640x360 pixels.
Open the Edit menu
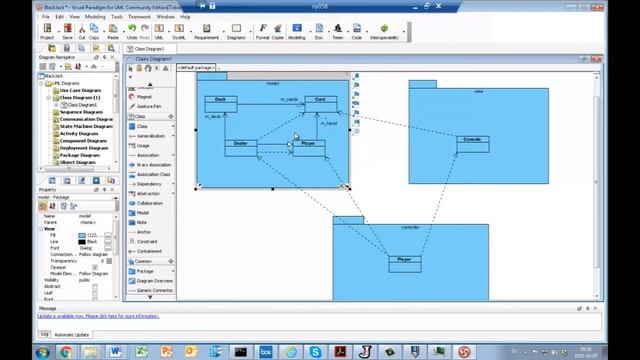60,17
